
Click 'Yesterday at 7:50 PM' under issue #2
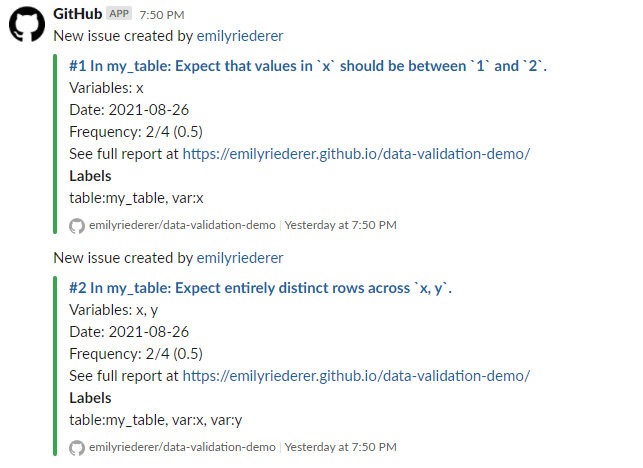pyautogui.click(x=340, y=447)
